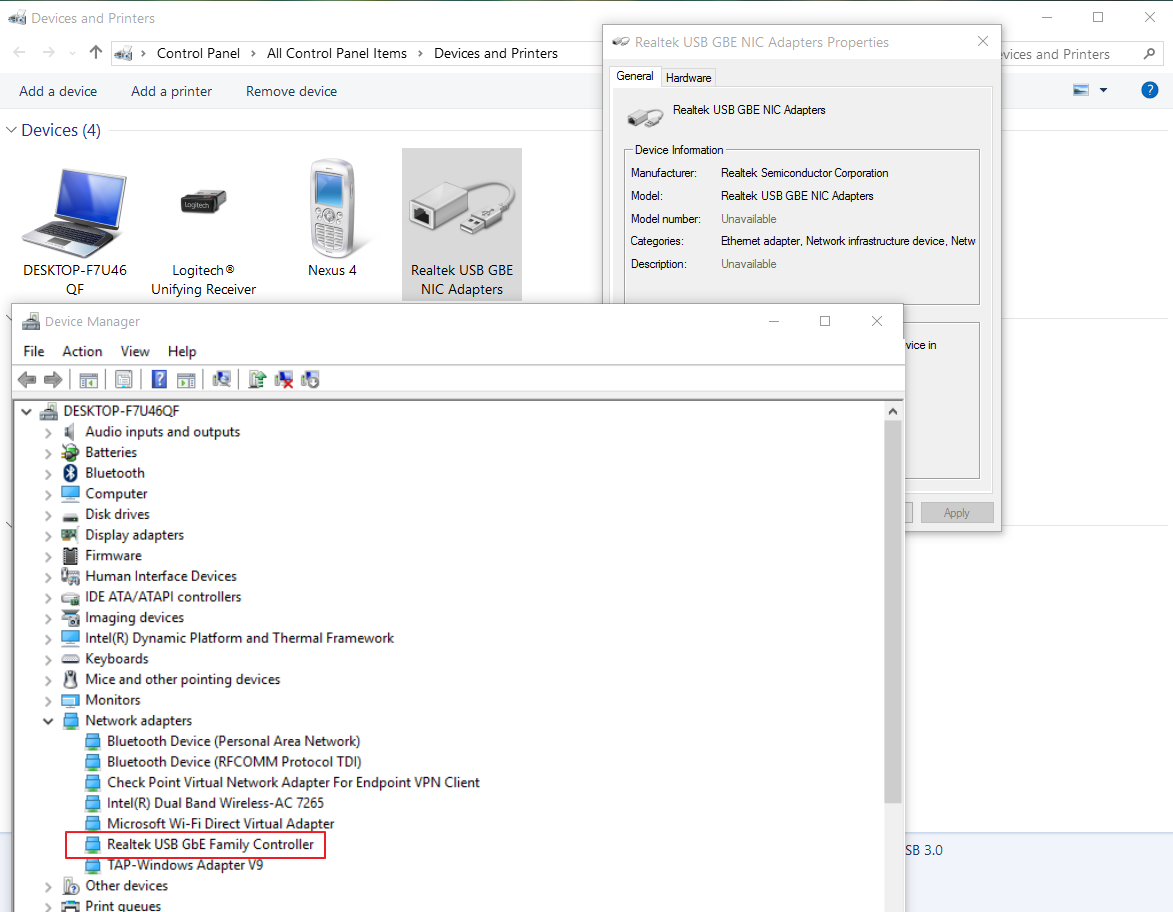This screenshot has height=912, width=1173.
Task: Click TAP-Windows Adapter V9 icon
Action: click(92, 865)
